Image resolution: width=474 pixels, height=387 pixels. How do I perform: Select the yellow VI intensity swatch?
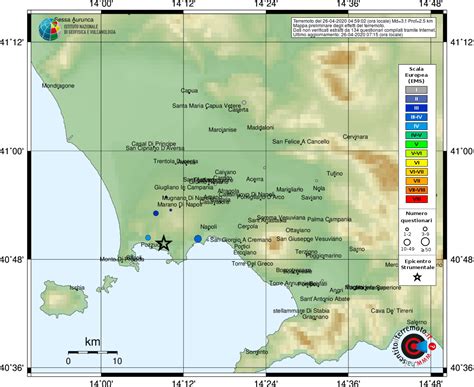pos(416,163)
